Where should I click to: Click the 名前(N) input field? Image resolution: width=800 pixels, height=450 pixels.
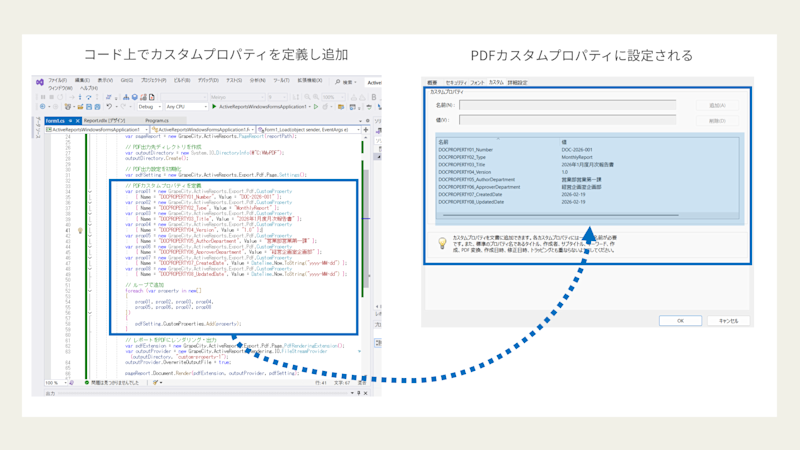point(567,105)
